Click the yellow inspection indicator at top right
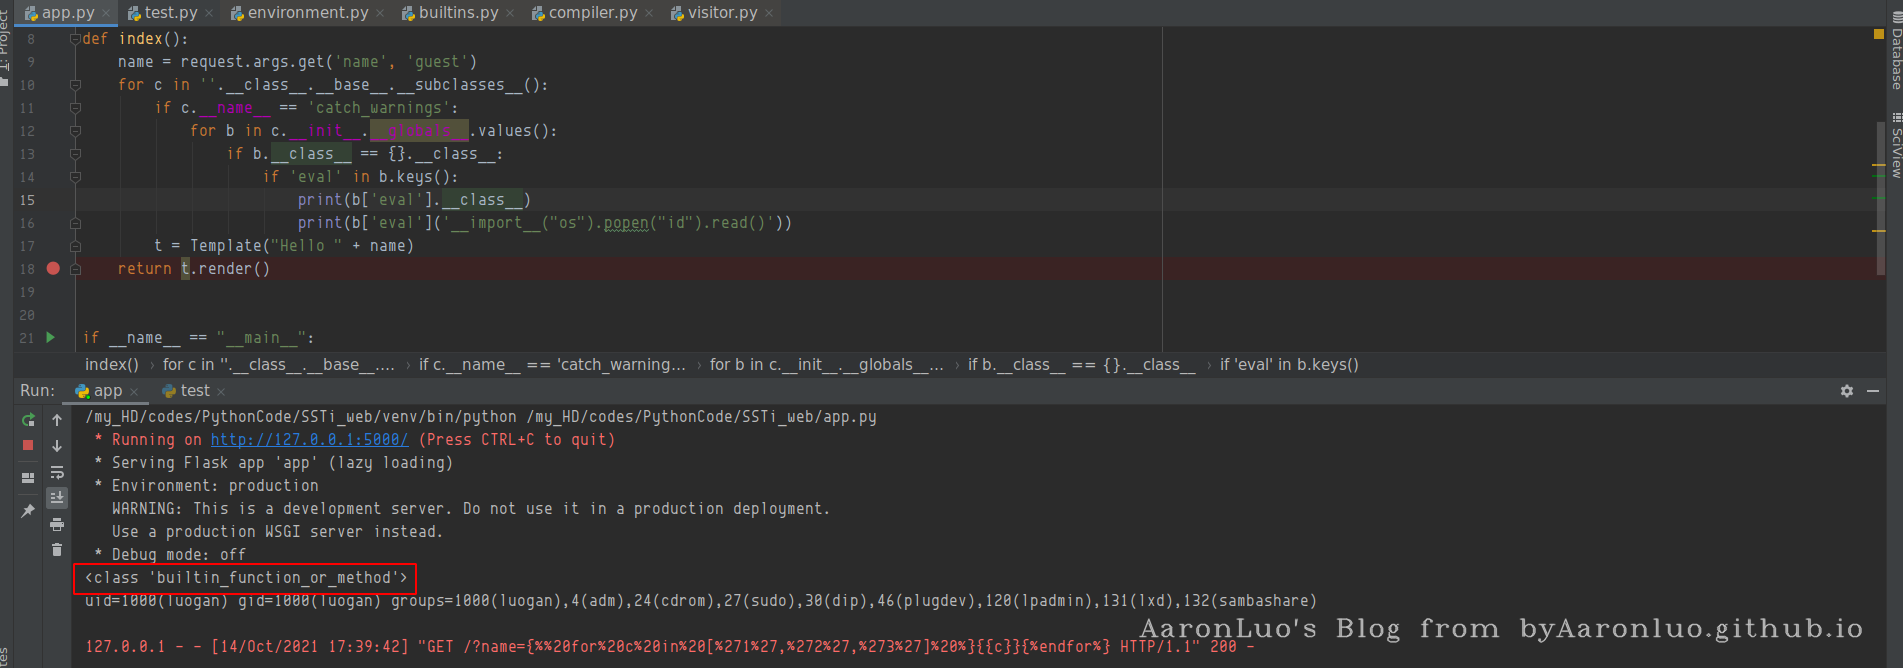This screenshot has height=668, width=1903. pos(1878,34)
